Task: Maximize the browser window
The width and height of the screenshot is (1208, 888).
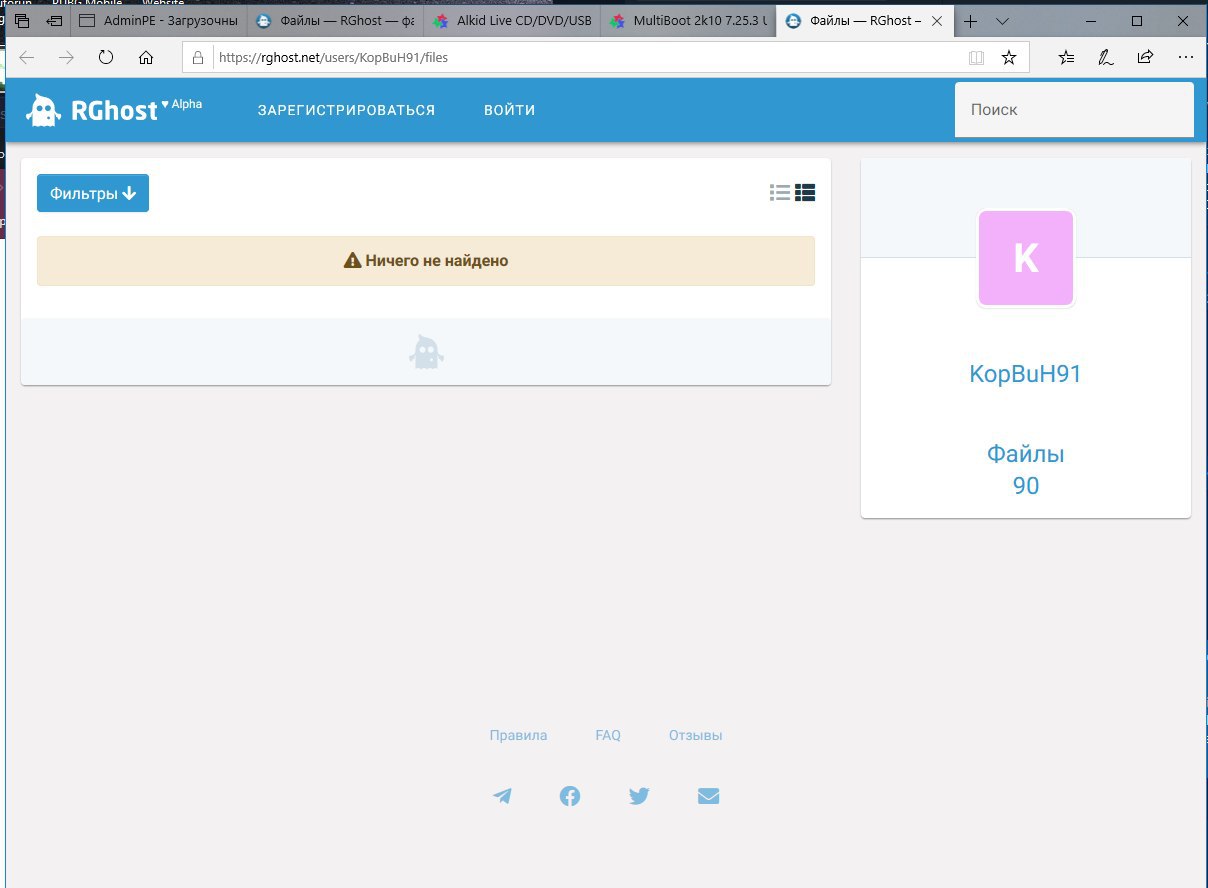Action: pyautogui.click(x=1137, y=21)
